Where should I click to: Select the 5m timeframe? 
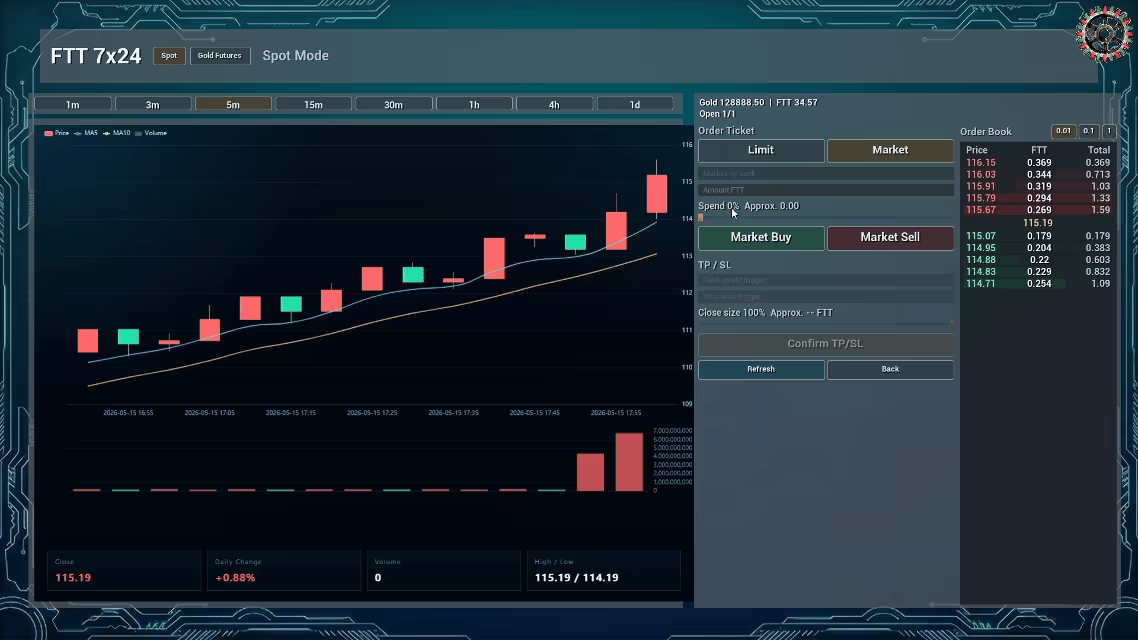(233, 104)
